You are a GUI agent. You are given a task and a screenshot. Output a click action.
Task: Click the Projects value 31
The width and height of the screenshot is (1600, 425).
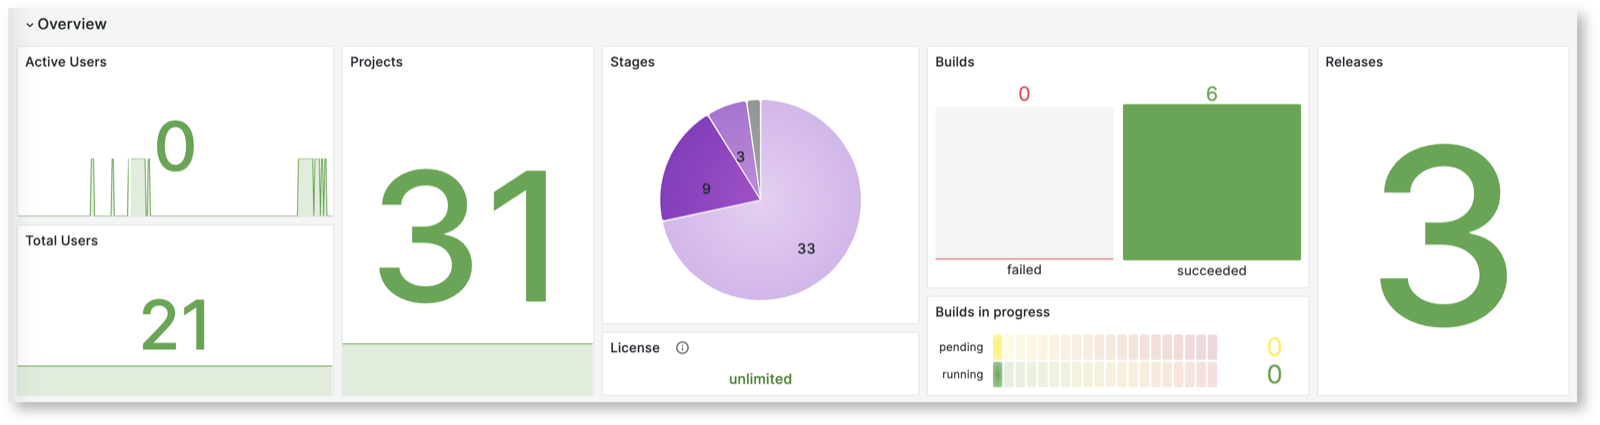[466, 236]
